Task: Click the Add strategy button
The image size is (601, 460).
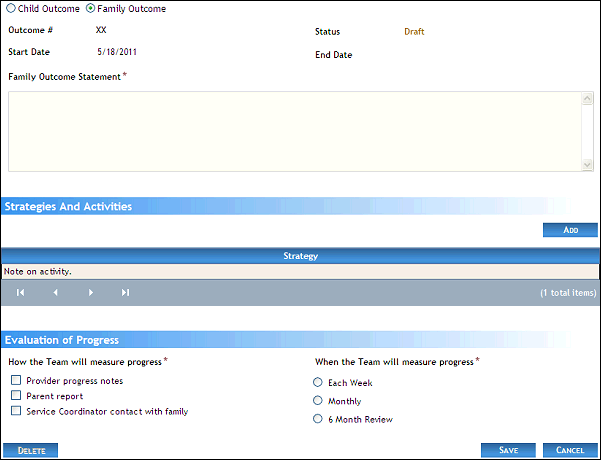Action: [570, 230]
